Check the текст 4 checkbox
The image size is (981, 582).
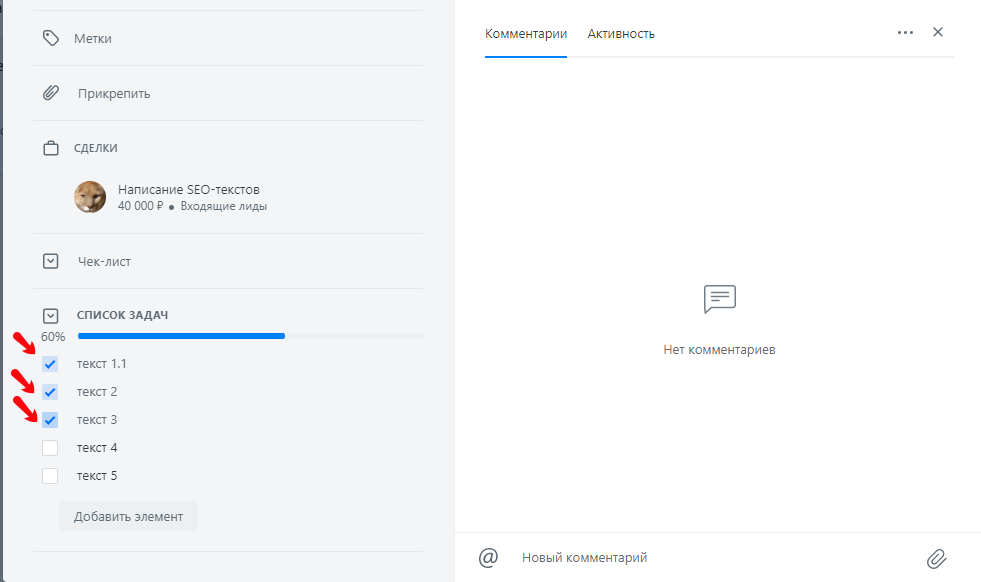(50, 448)
